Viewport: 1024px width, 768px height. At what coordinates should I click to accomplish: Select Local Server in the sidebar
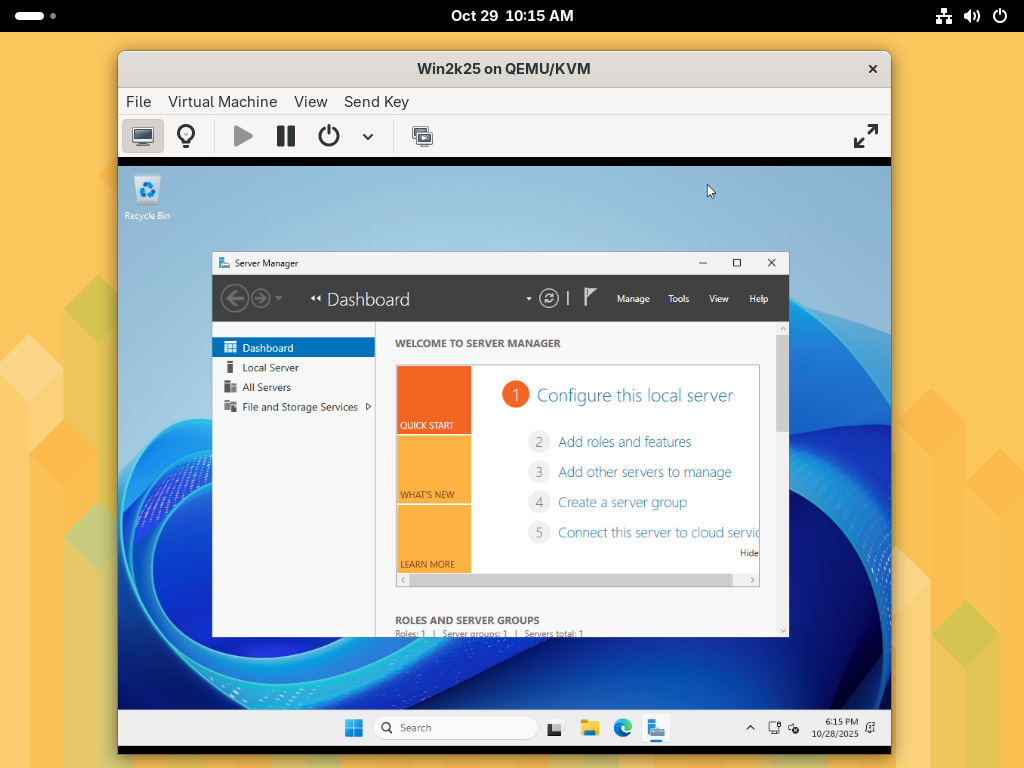270,368
